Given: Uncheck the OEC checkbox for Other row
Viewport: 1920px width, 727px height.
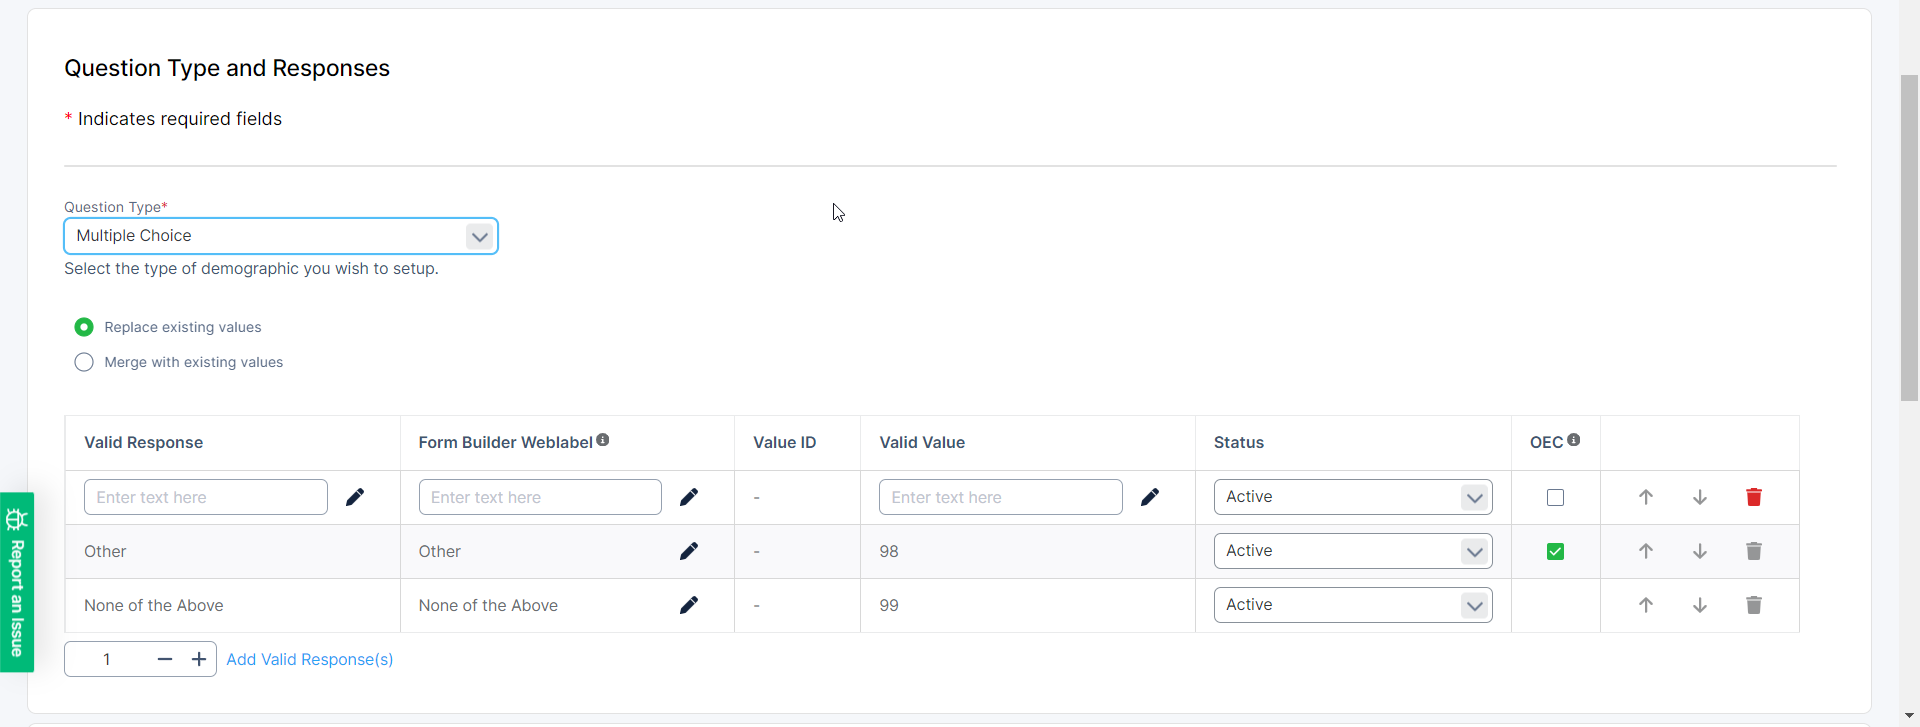Looking at the screenshot, I should [x=1555, y=551].
